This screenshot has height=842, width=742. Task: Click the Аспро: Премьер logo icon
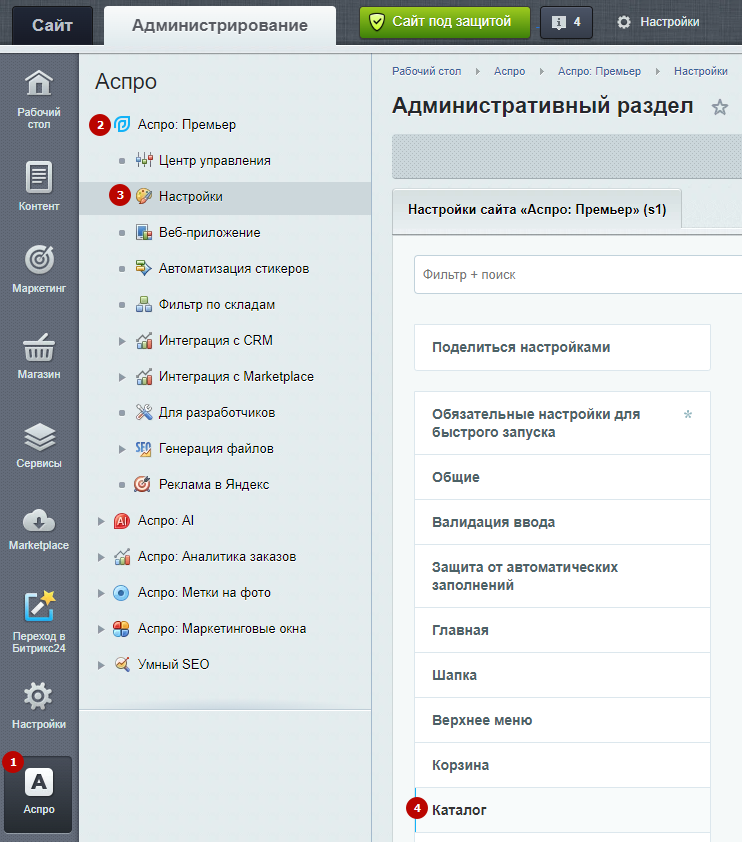tap(122, 124)
